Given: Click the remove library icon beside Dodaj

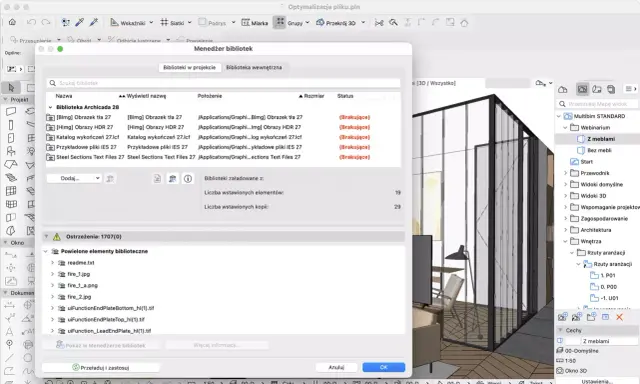Looking at the screenshot, I should (110, 179).
